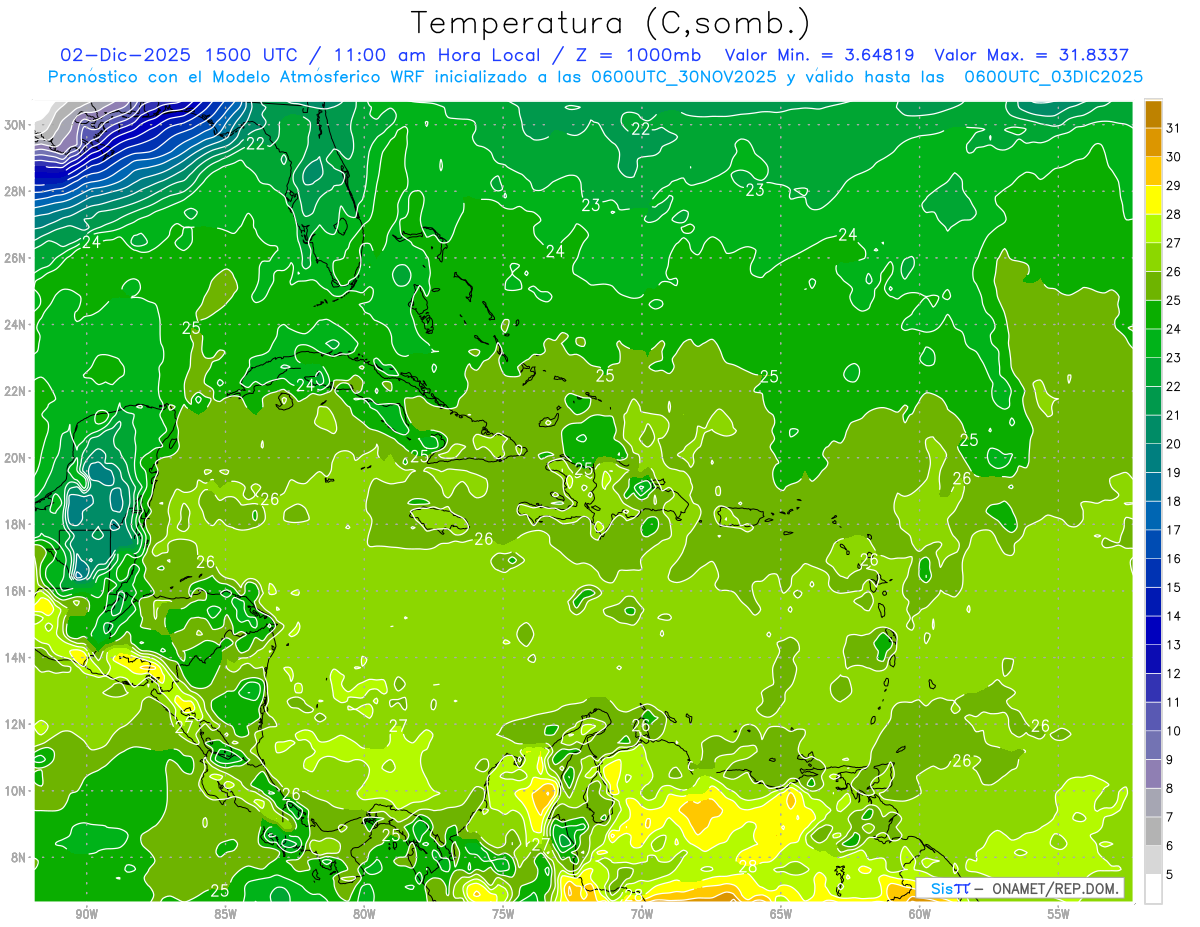
Task: Click the '8N' latitude axis label
Action: coord(20,857)
